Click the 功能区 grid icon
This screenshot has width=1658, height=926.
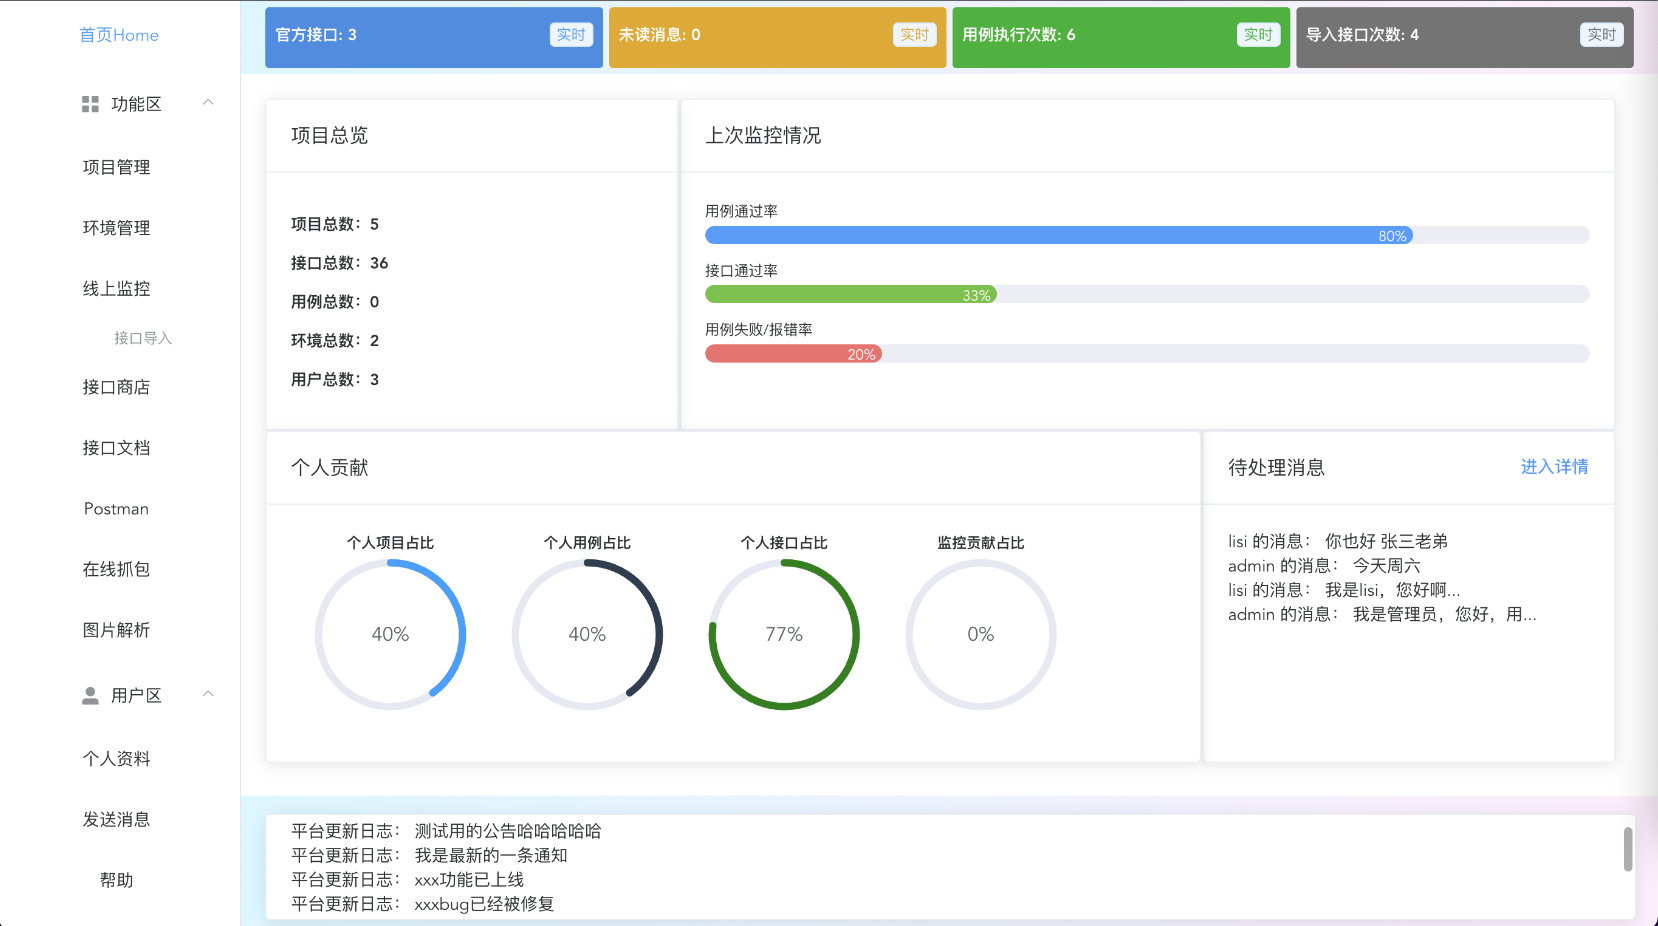click(x=89, y=103)
